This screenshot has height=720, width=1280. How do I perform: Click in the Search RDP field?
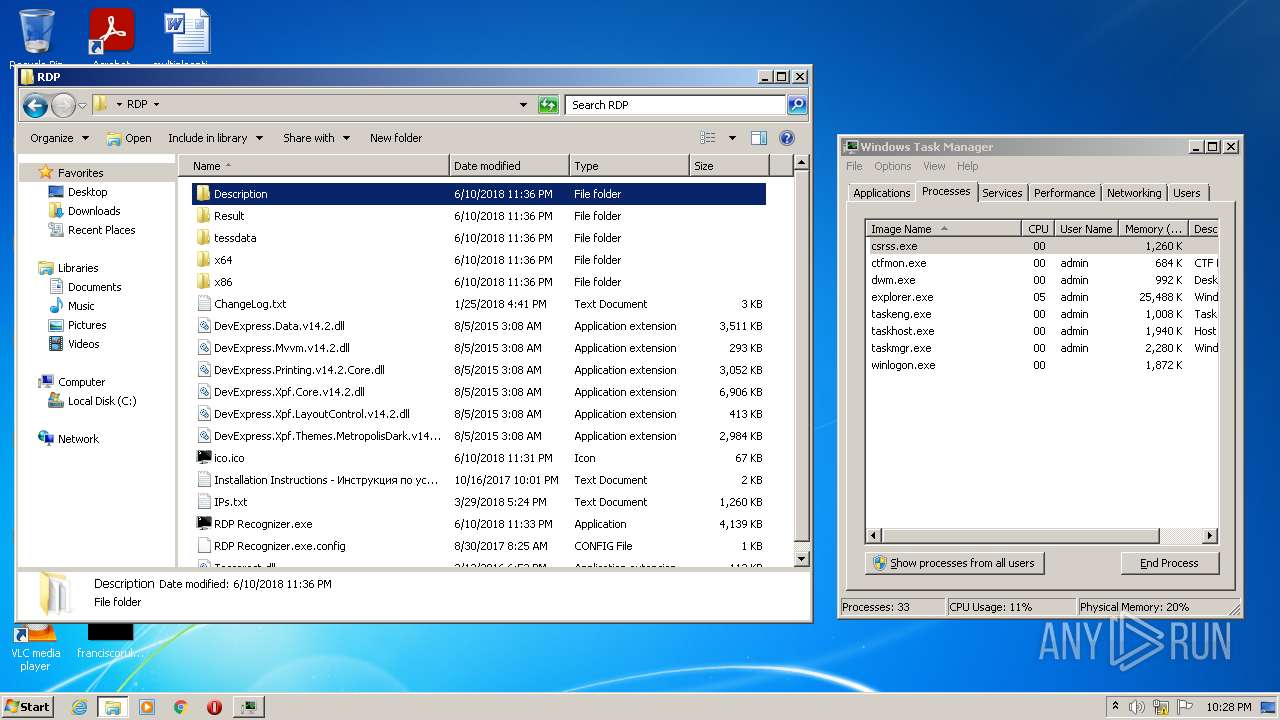pyautogui.click(x=676, y=104)
